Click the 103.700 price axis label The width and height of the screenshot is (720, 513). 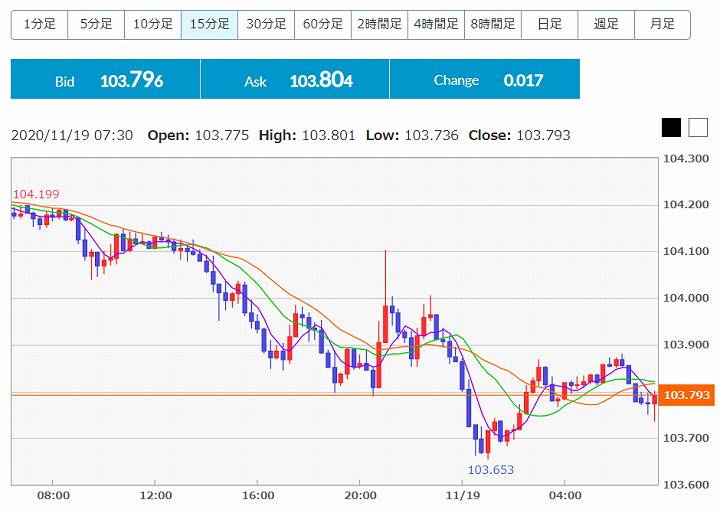(686, 438)
